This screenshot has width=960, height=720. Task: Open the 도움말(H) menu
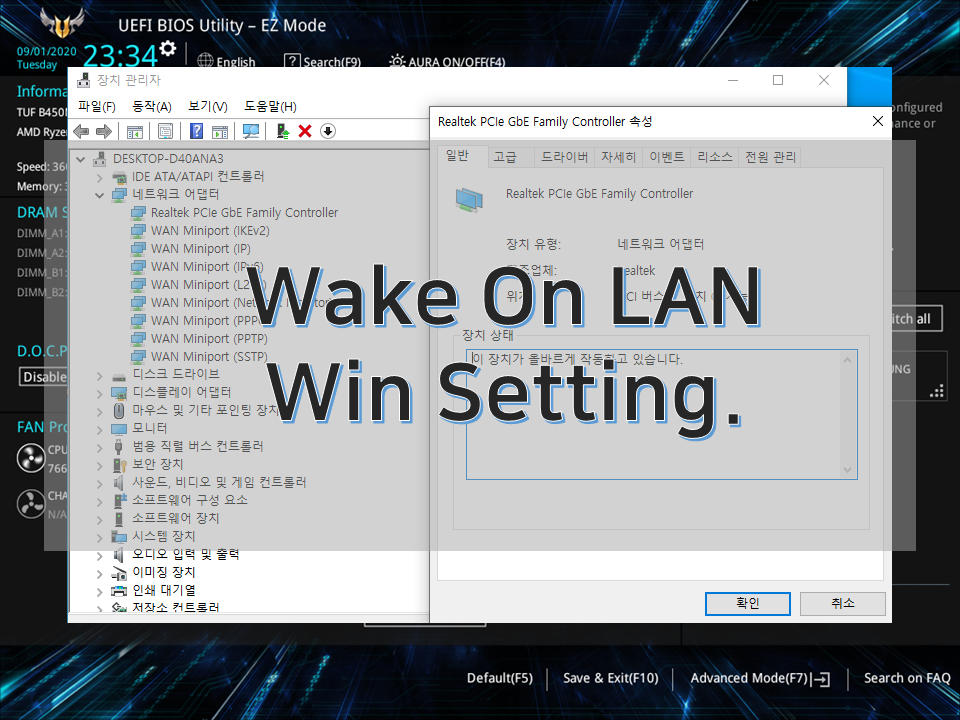(x=271, y=107)
